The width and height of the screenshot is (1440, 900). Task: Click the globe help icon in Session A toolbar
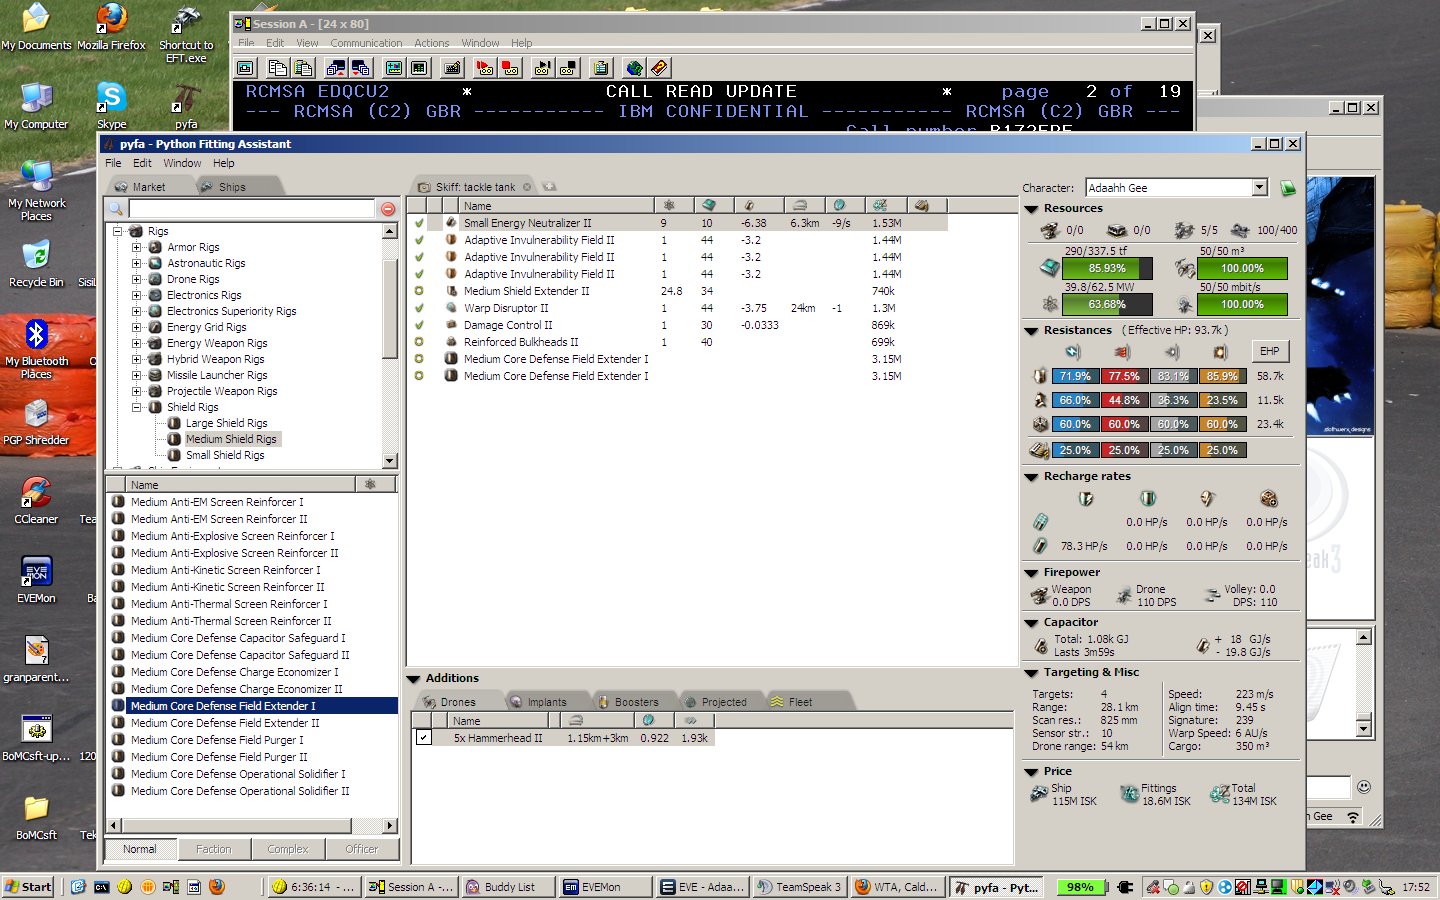[x=634, y=68]
